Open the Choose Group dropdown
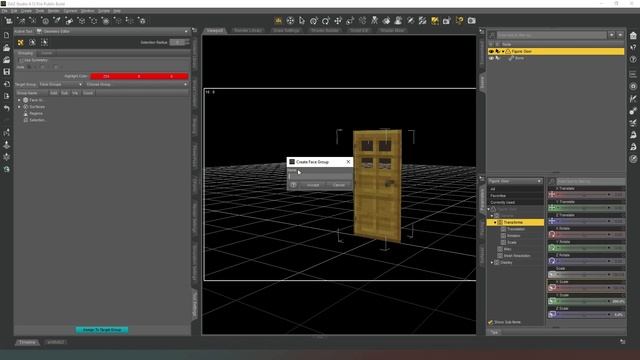The width and height of the screenshot is (640, 360). click(x=137, y=84)
